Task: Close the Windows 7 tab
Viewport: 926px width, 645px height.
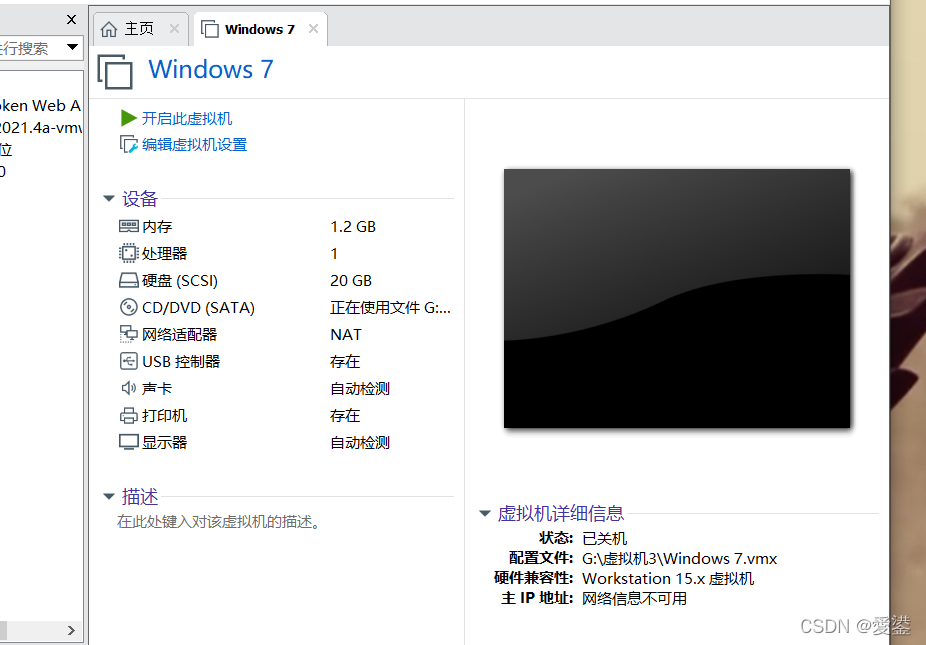Action: click(x=314, y=28)
